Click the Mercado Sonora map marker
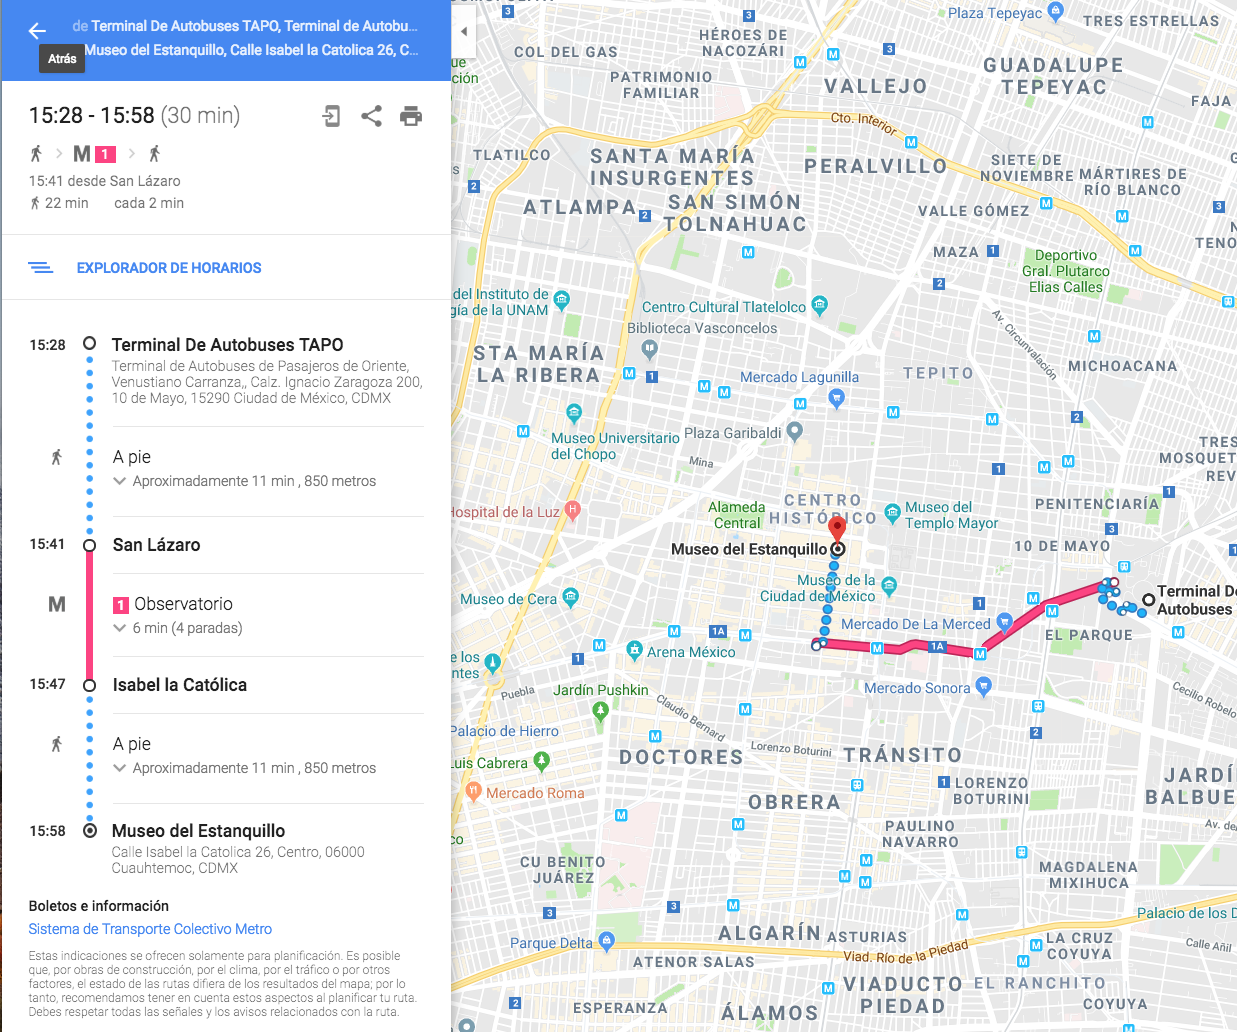Image resolution: width=1237 pixels, height=1032 pixels. click(983, 686)
